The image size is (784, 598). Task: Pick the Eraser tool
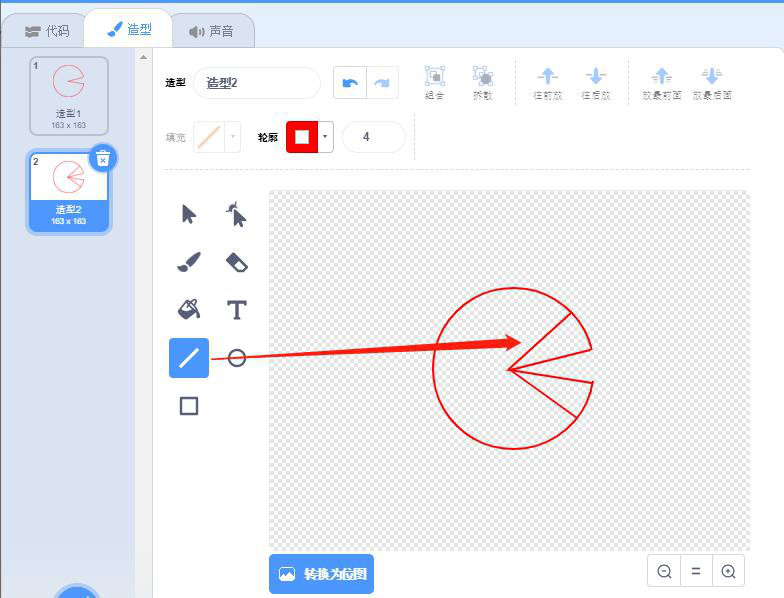coord(236,262)
